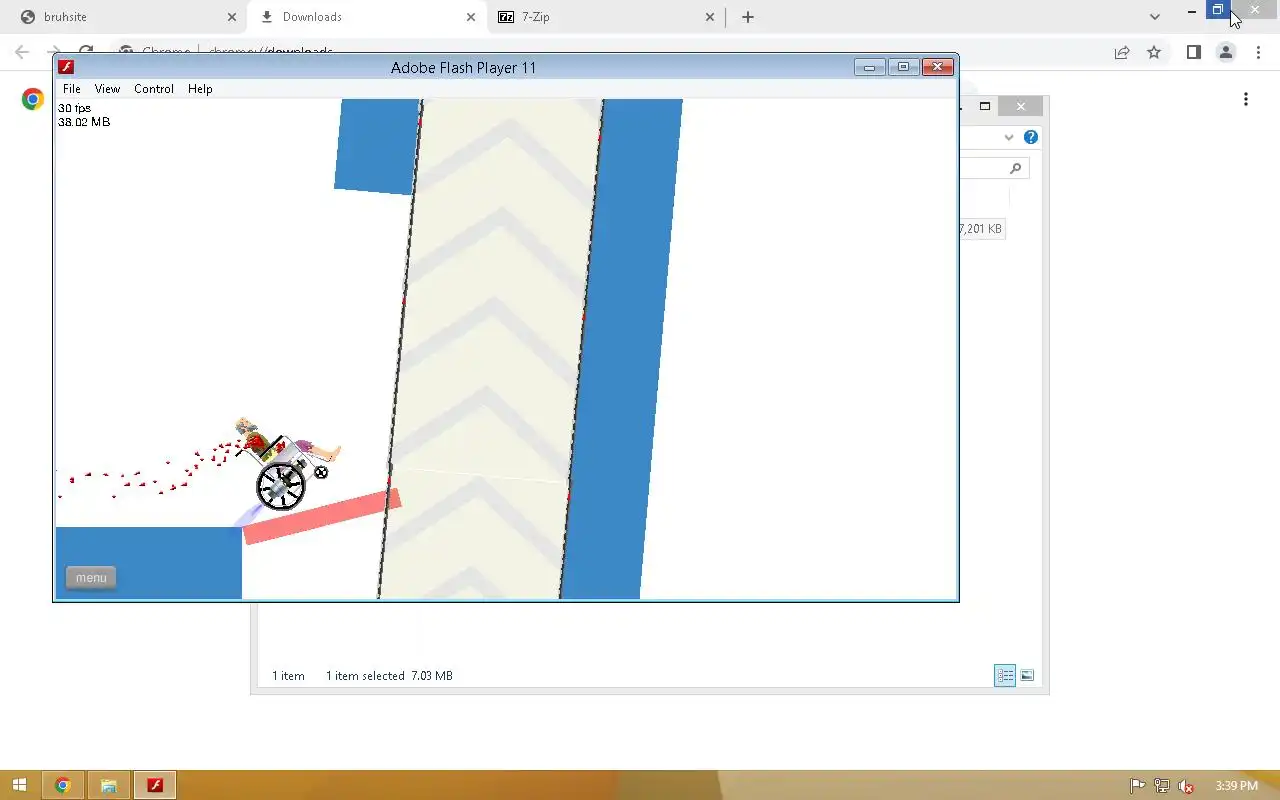Close the bruhsite tab
The image size is (1280, 800).
[x=232, y=17]
